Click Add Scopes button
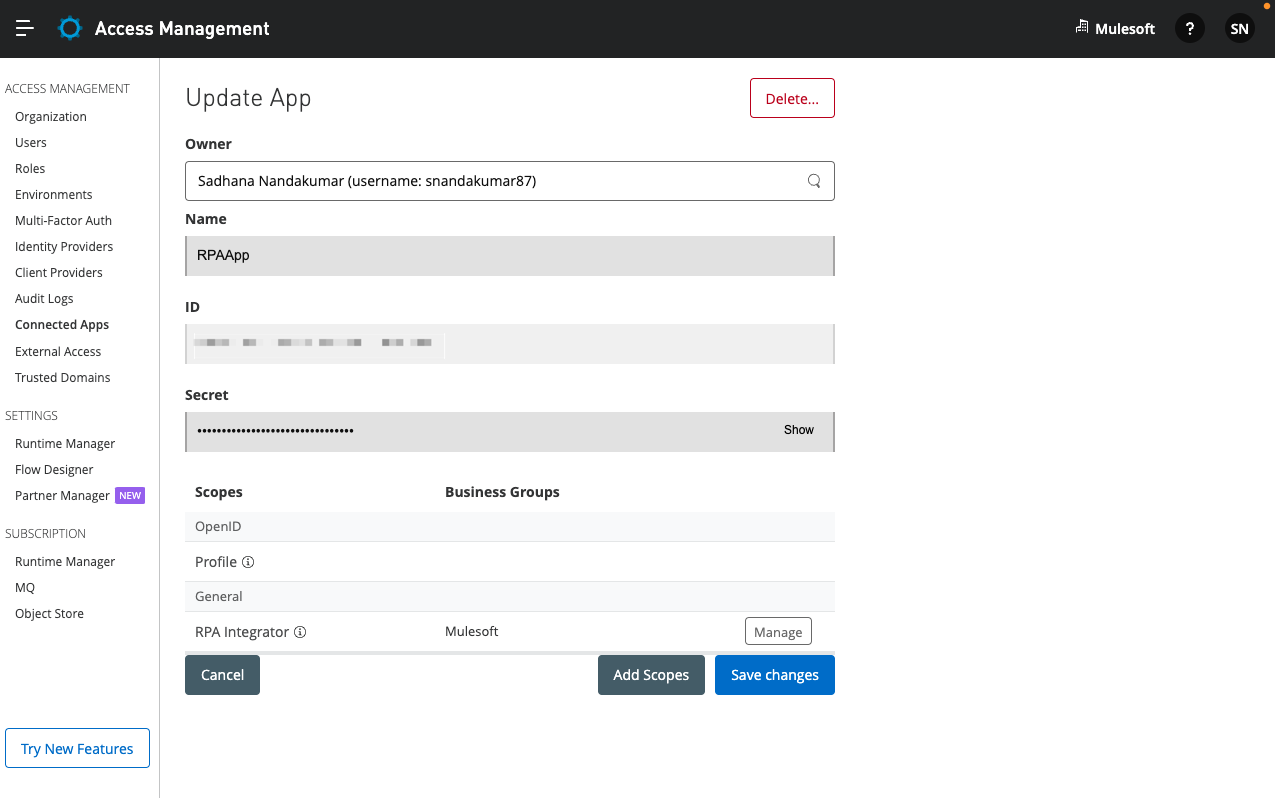The width and height of the screenshot is (1275, 798). tap(651, 675)
